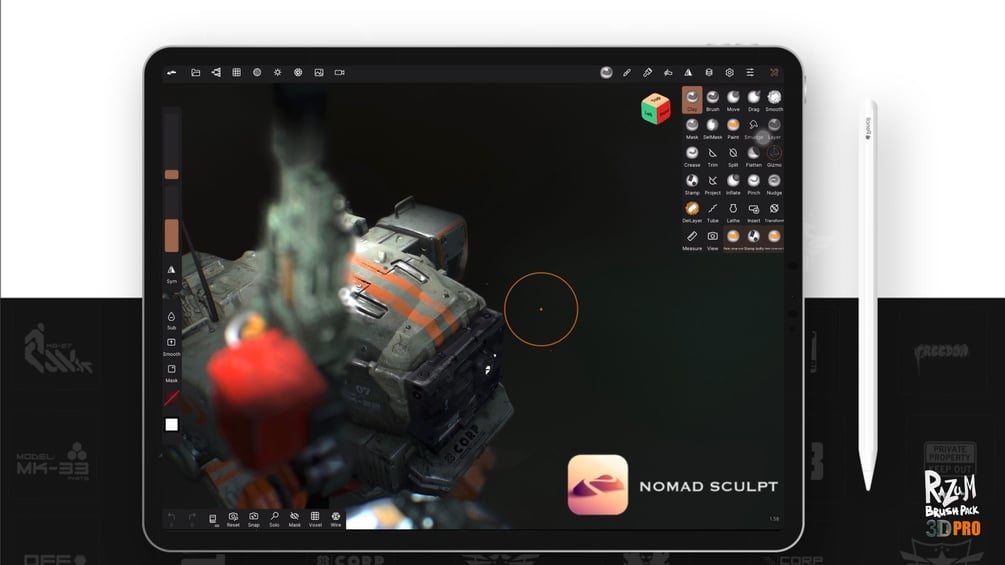Viewport: 1005px width, 565px height.
Task: Select the Flatten tool
Action: tap(753, 156)
